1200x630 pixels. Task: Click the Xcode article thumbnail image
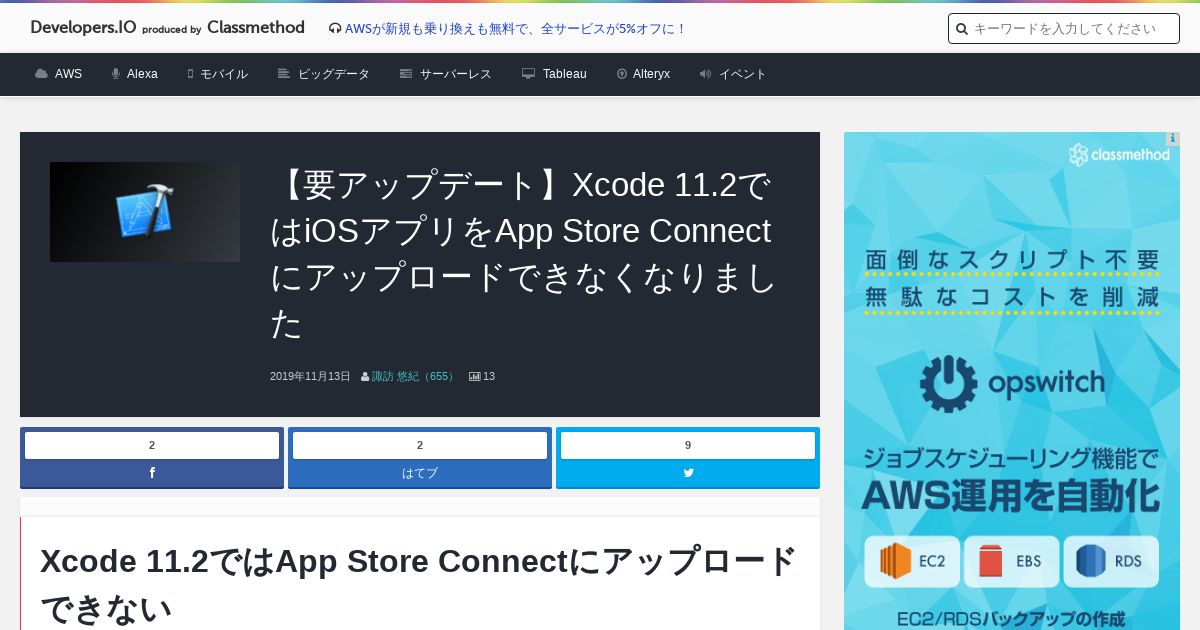(x=145, y=212)
